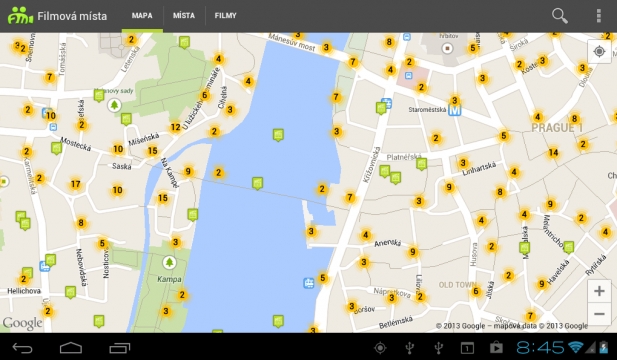Tap the Staroměstská metro station icon
This screenshot has width=617, height=360.
click(x=454, y=111)
